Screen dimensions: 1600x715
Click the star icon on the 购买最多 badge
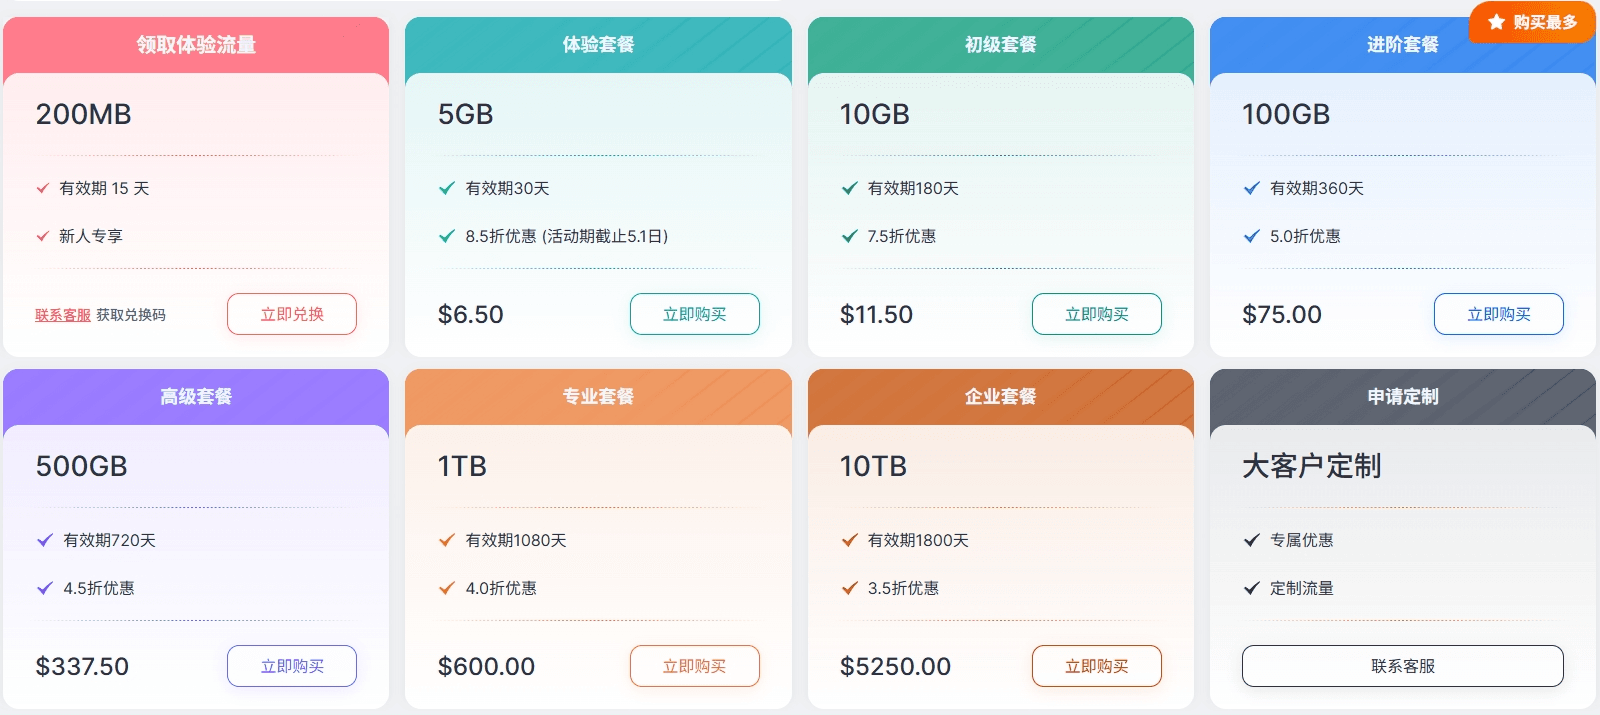click(x=1498, y=20)
